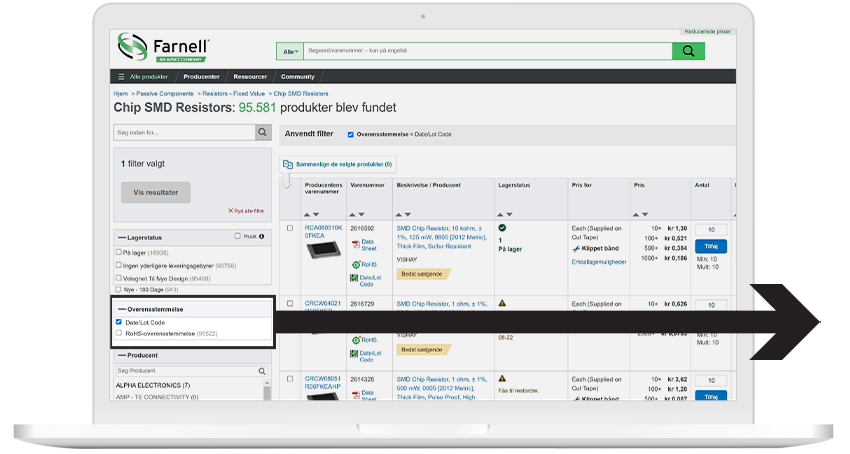This screenshot has width=850, height=454.
Task: Click the green search magnifier button
Action: 688,51
